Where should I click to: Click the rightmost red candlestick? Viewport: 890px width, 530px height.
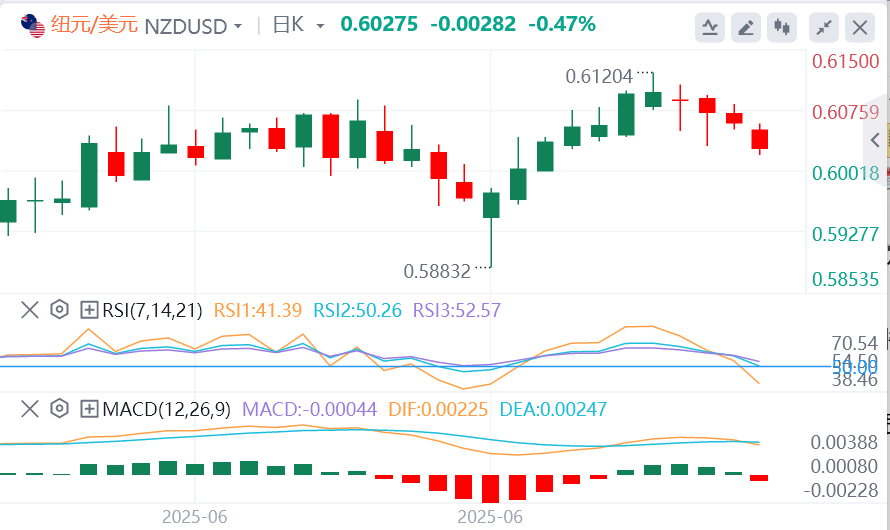click(x=759, y=139)
